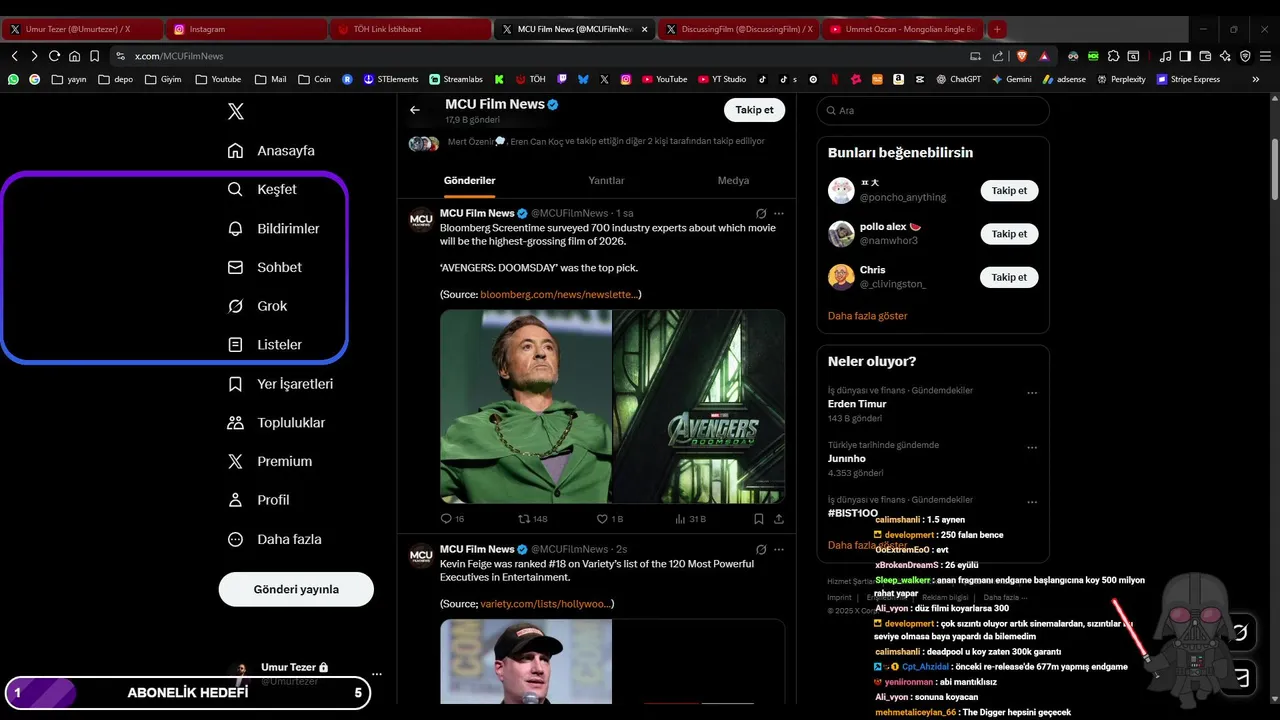The image size is (1280, 720).
Task: Open WhatsApp bookmark icon
Action: pyautogui.click(x=13, y=79)
